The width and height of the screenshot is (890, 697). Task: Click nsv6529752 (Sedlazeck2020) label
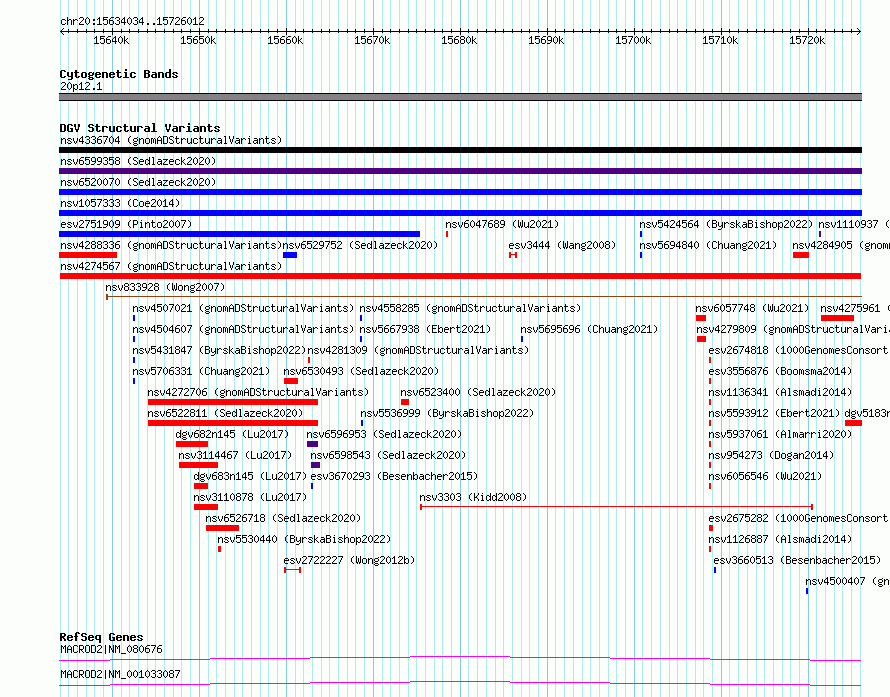[360, 245]
